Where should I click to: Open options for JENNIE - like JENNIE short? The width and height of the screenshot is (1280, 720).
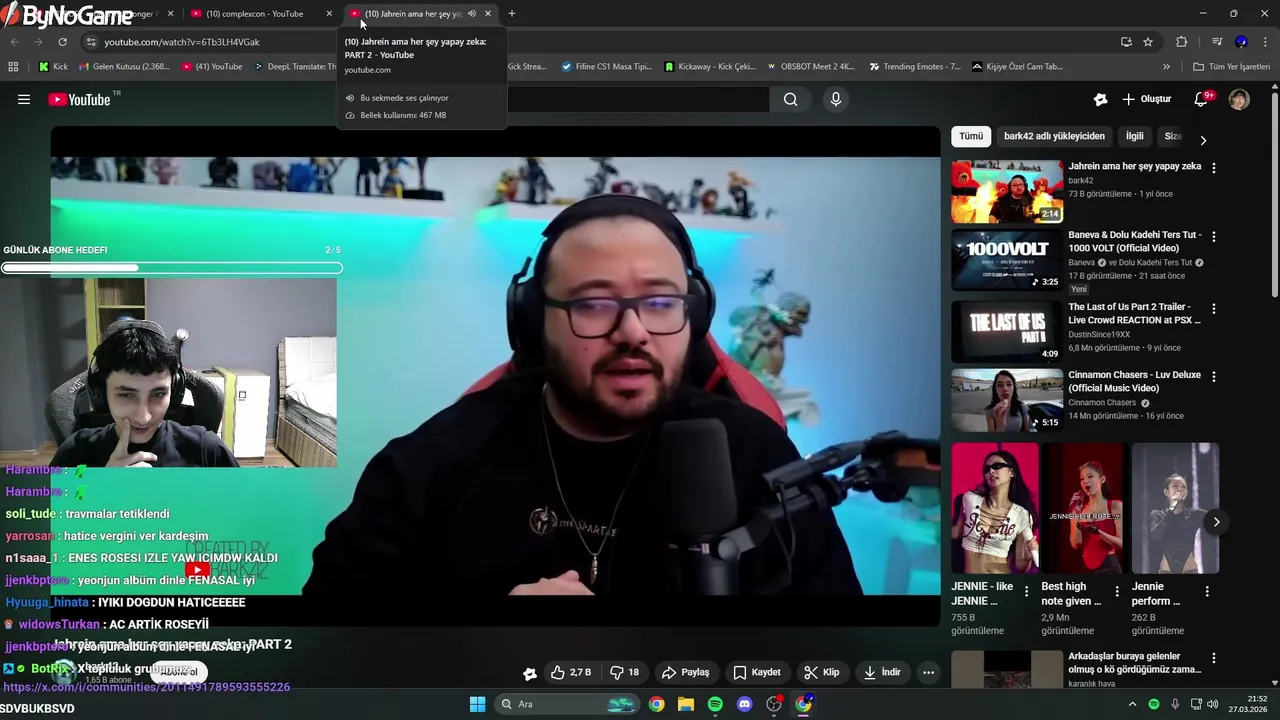(1026, 592)
